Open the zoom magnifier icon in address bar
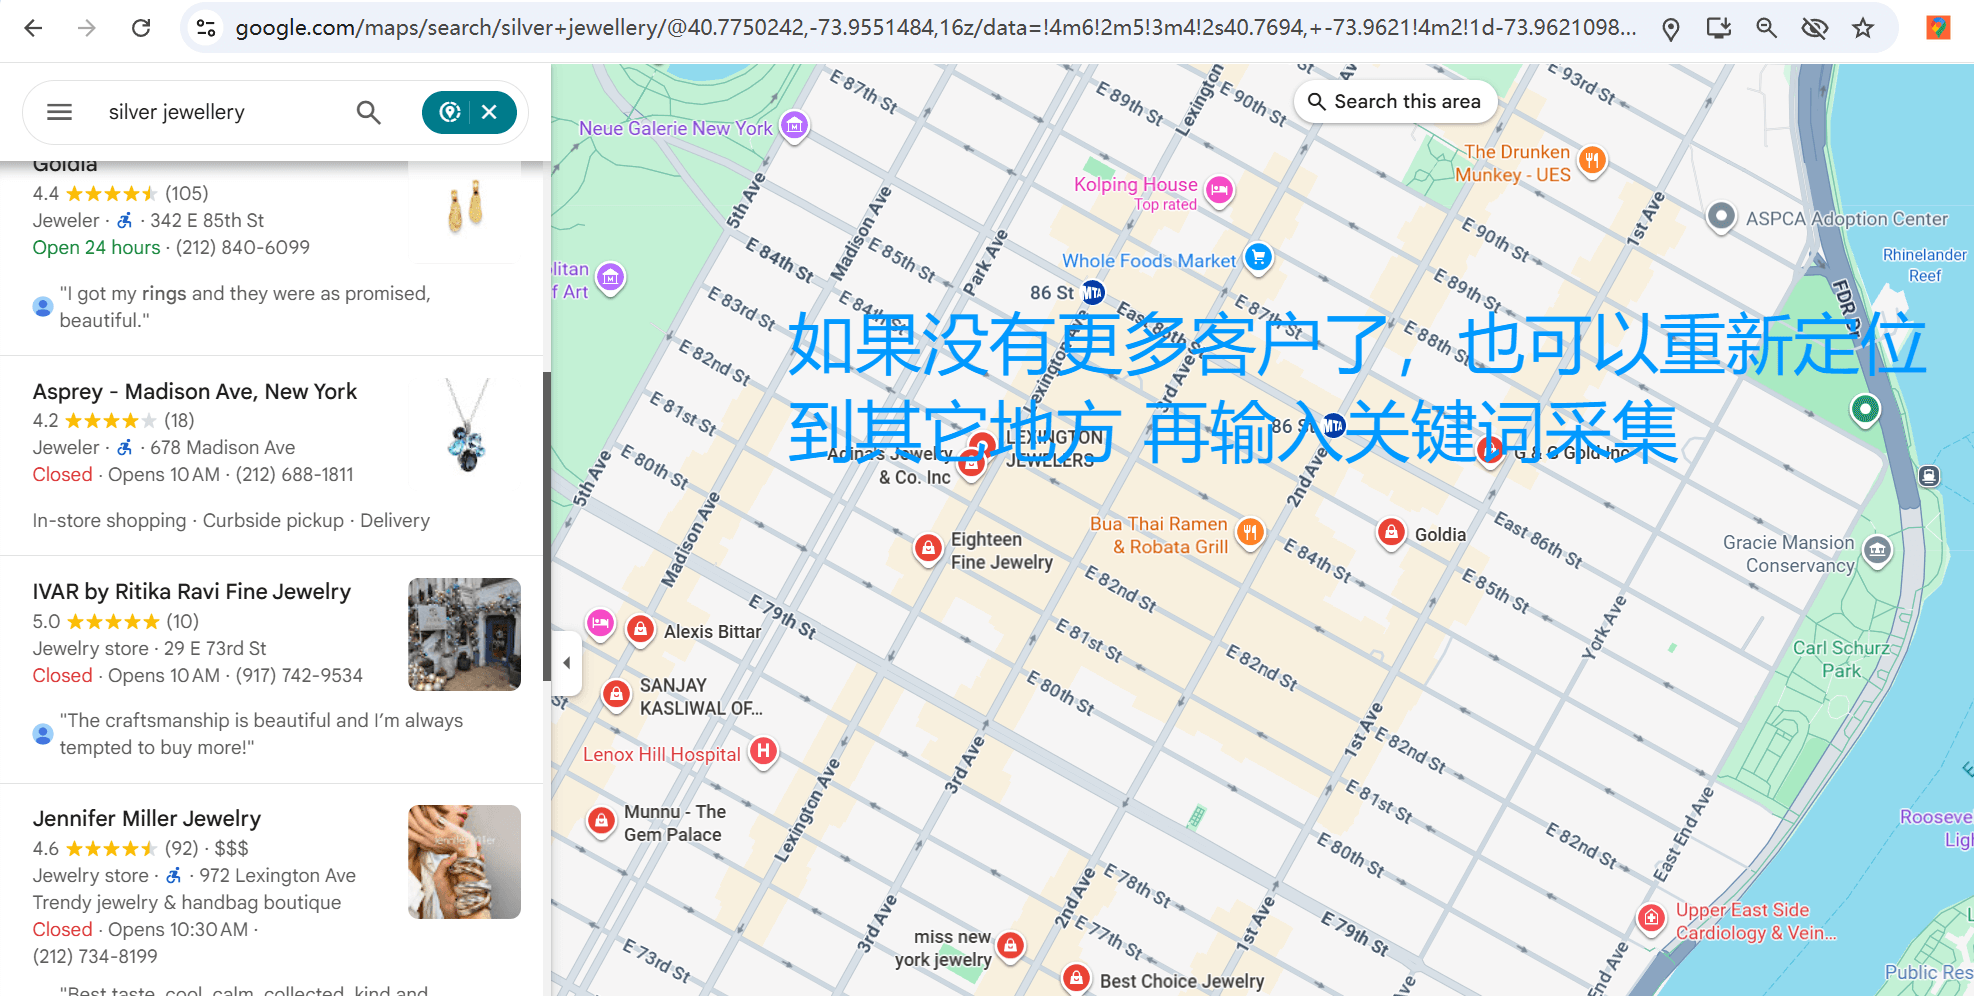1974x996 pixels. 1766,28
